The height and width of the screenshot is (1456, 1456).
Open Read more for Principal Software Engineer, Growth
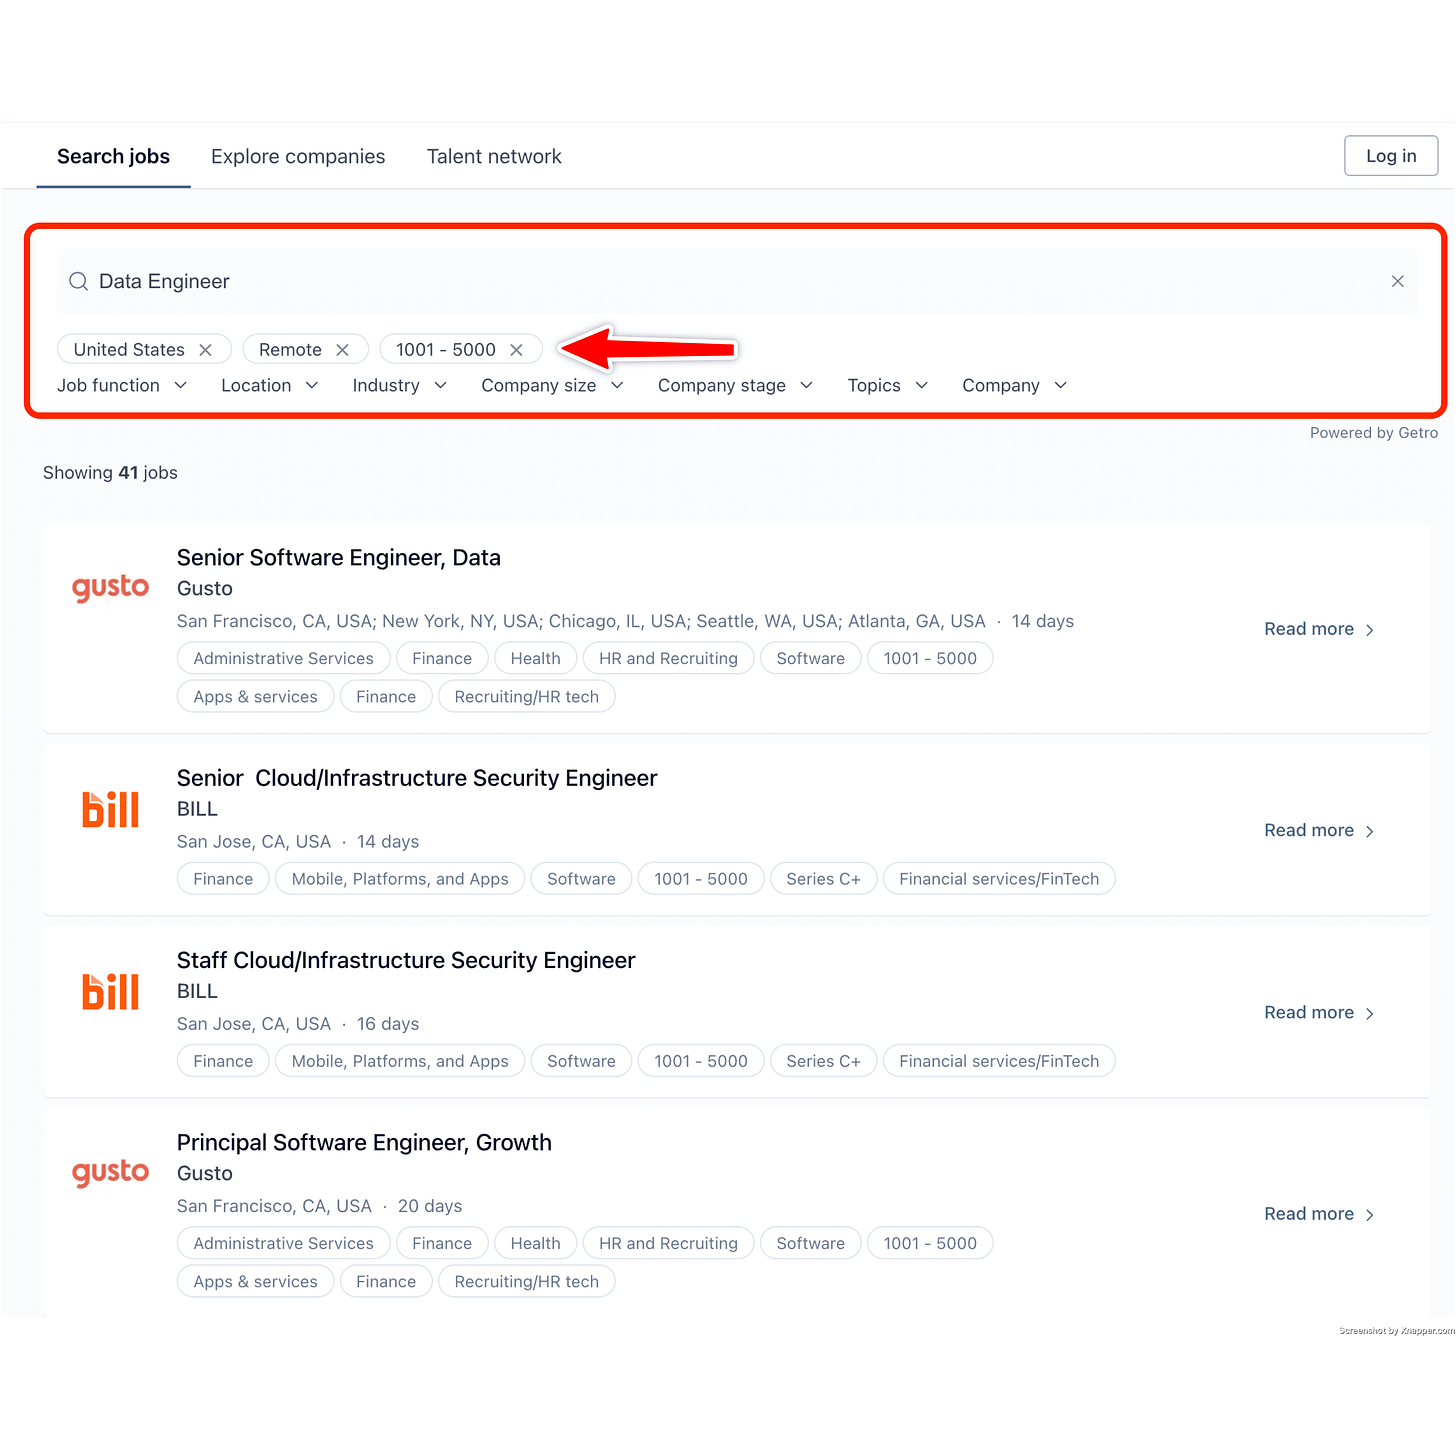click(1319, 1214)
